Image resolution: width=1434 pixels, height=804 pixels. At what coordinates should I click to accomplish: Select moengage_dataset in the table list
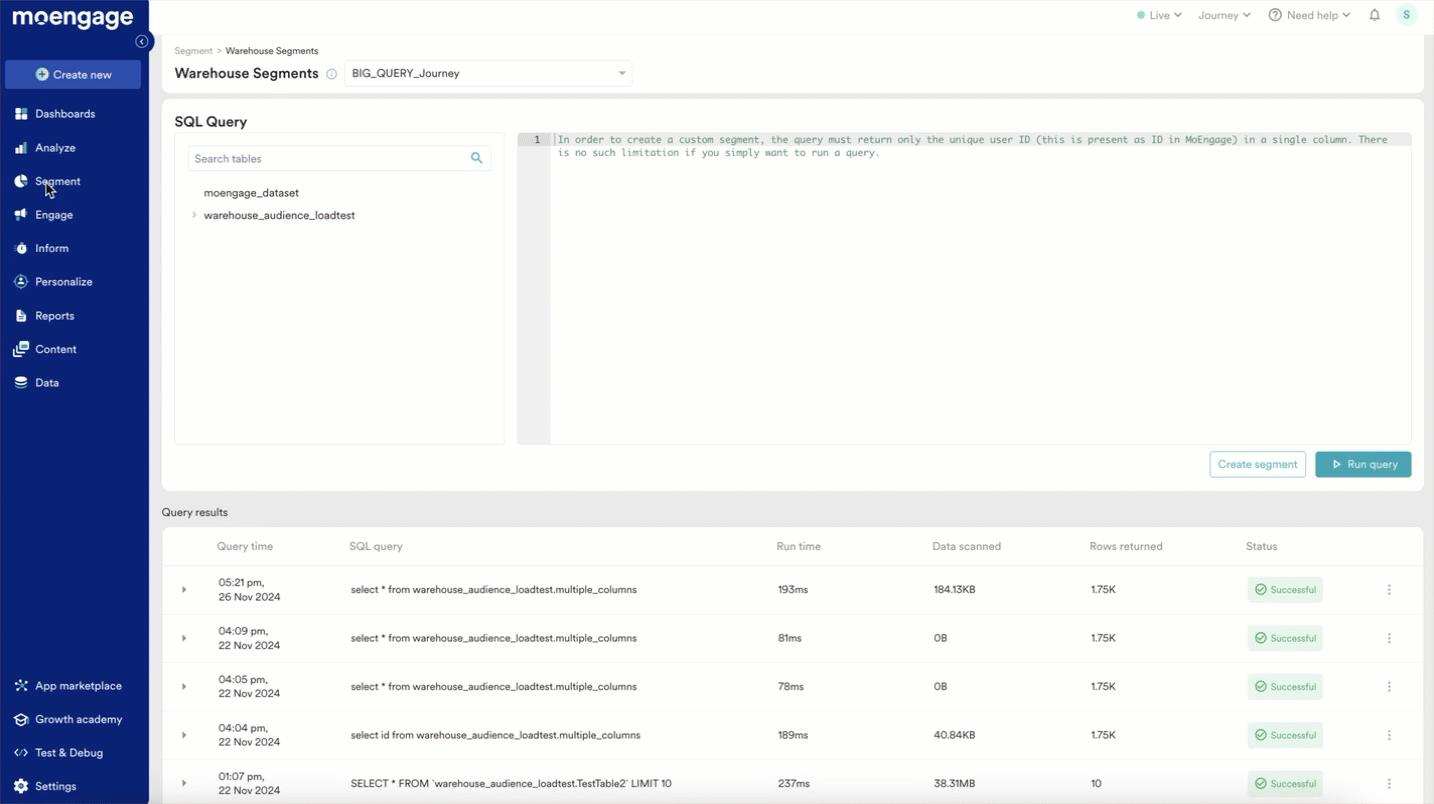coord(251,193)
